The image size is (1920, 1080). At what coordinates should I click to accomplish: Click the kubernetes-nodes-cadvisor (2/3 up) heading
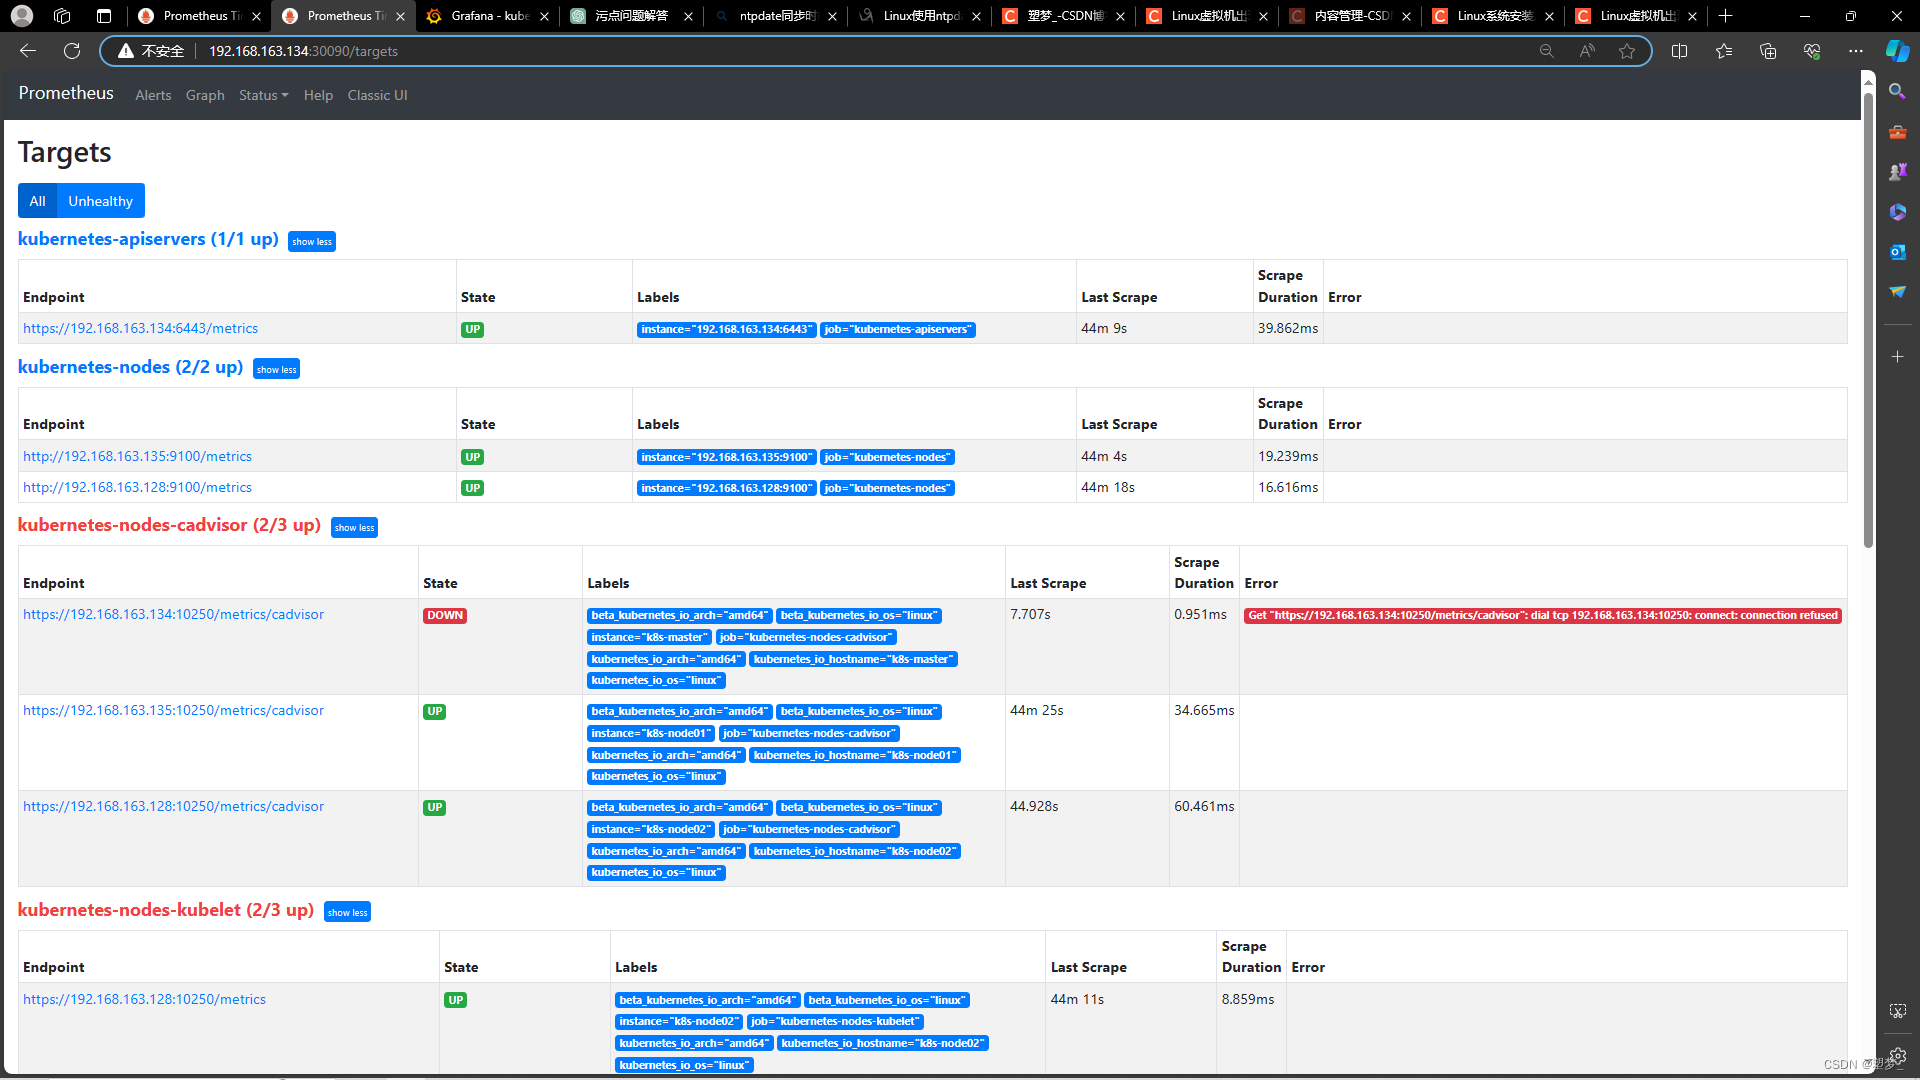(169, 525)
